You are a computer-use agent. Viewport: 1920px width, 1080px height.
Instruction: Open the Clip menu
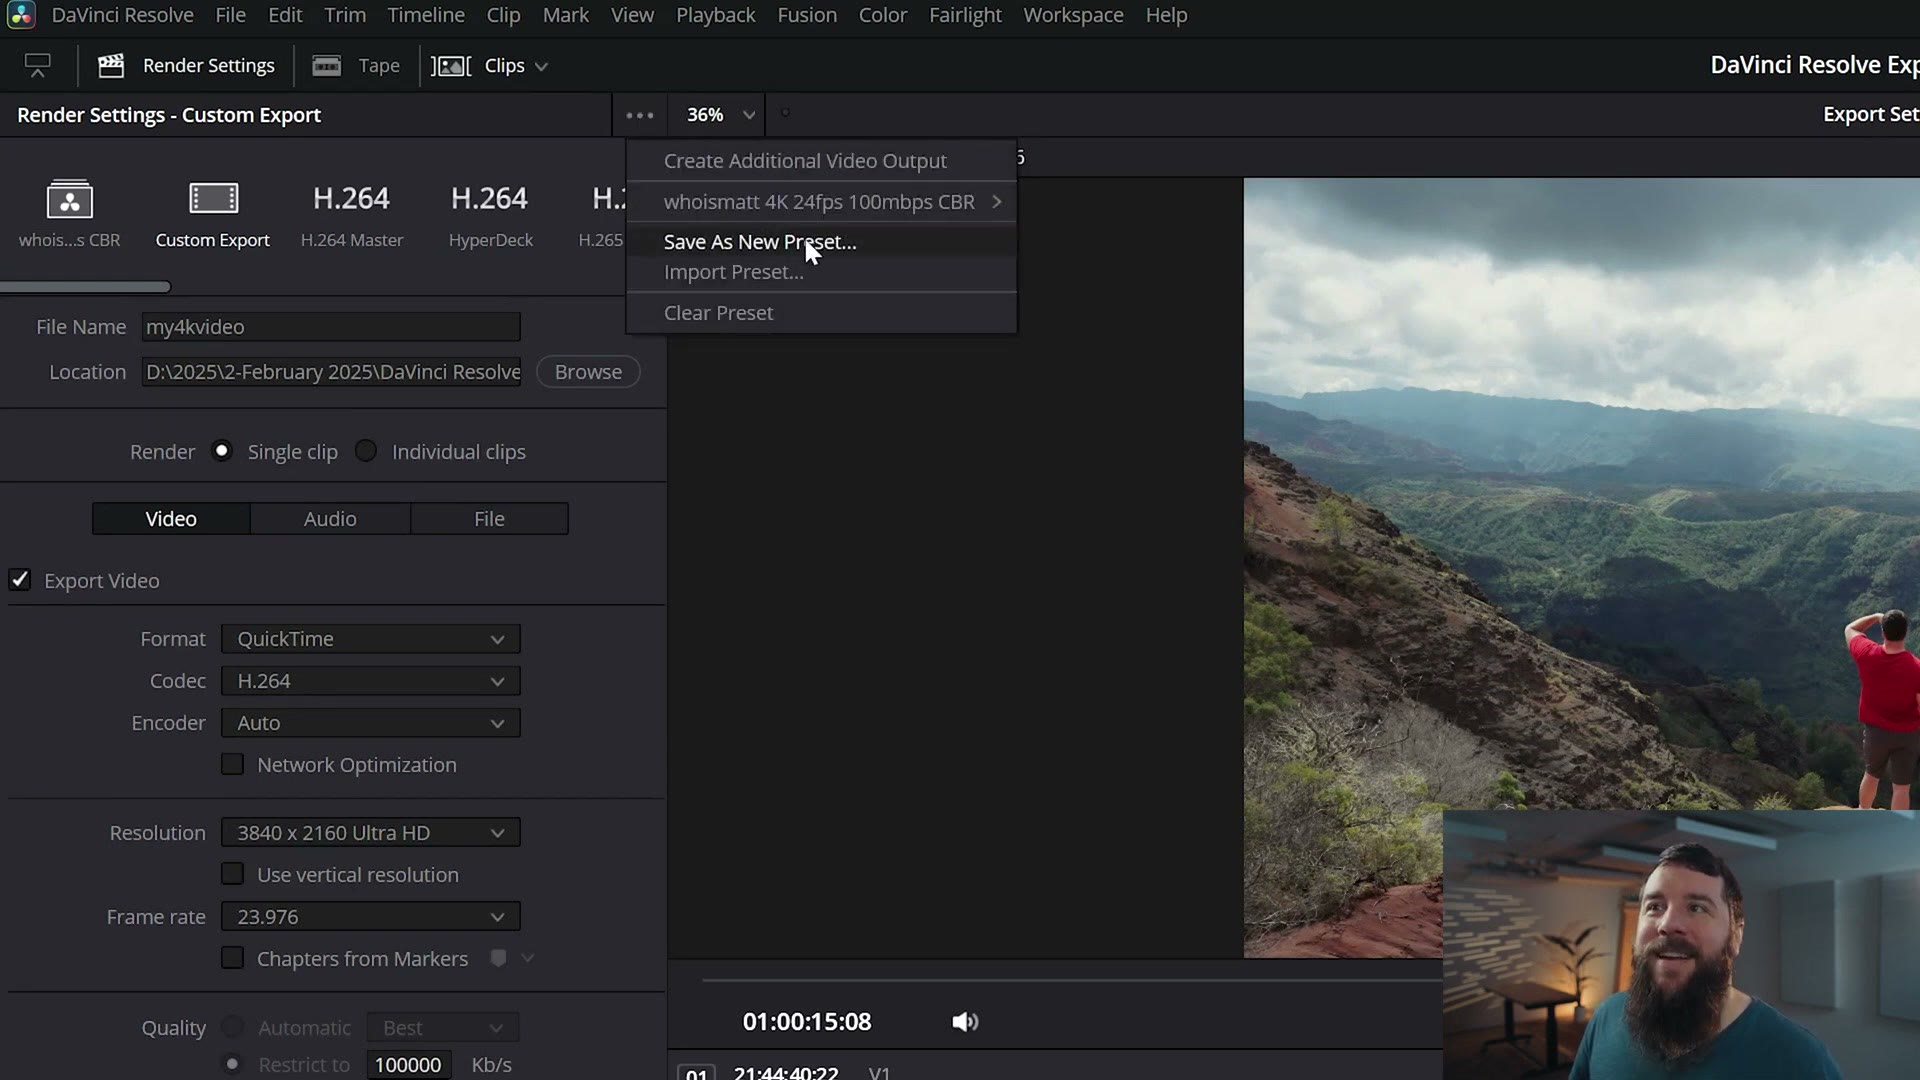tap(503, 15)
